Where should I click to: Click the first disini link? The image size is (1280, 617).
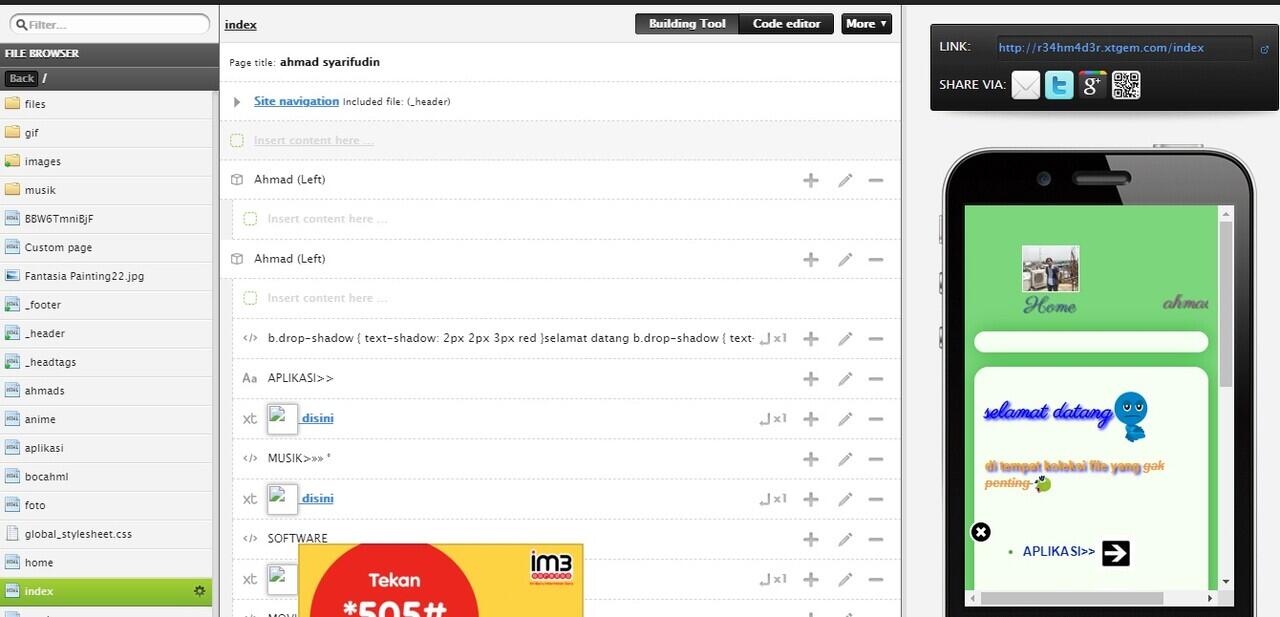pyautogui.click(x=316, y=418)
